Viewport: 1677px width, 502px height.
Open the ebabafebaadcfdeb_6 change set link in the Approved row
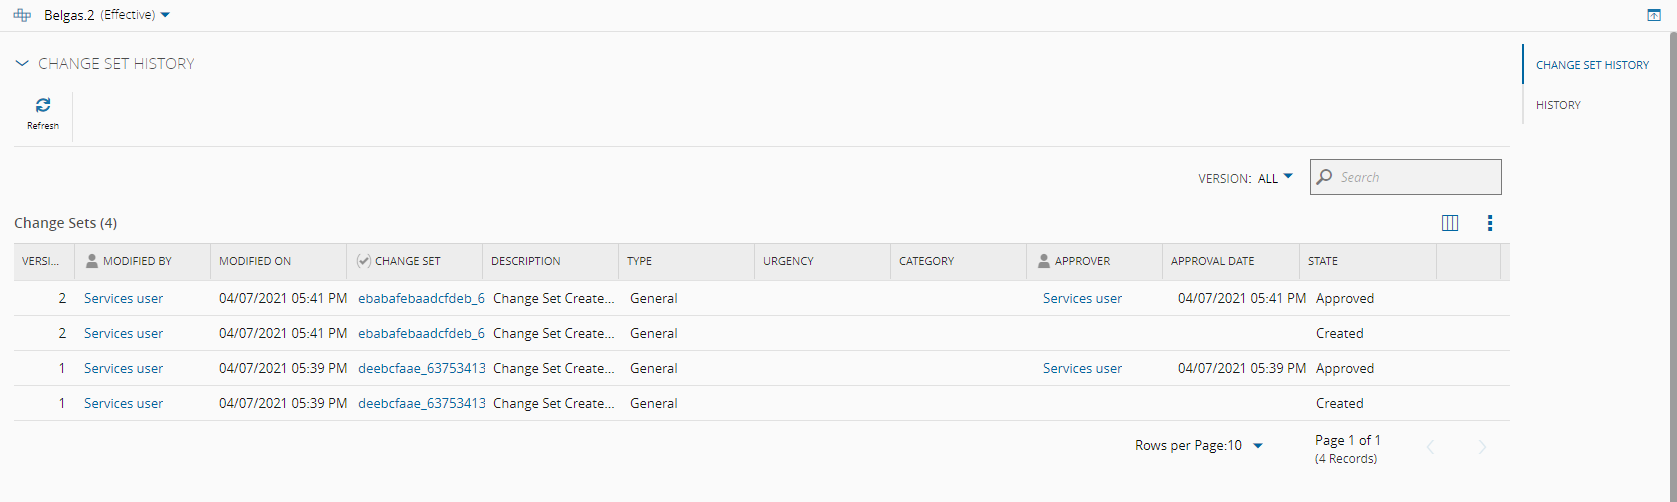click(421, 298)
